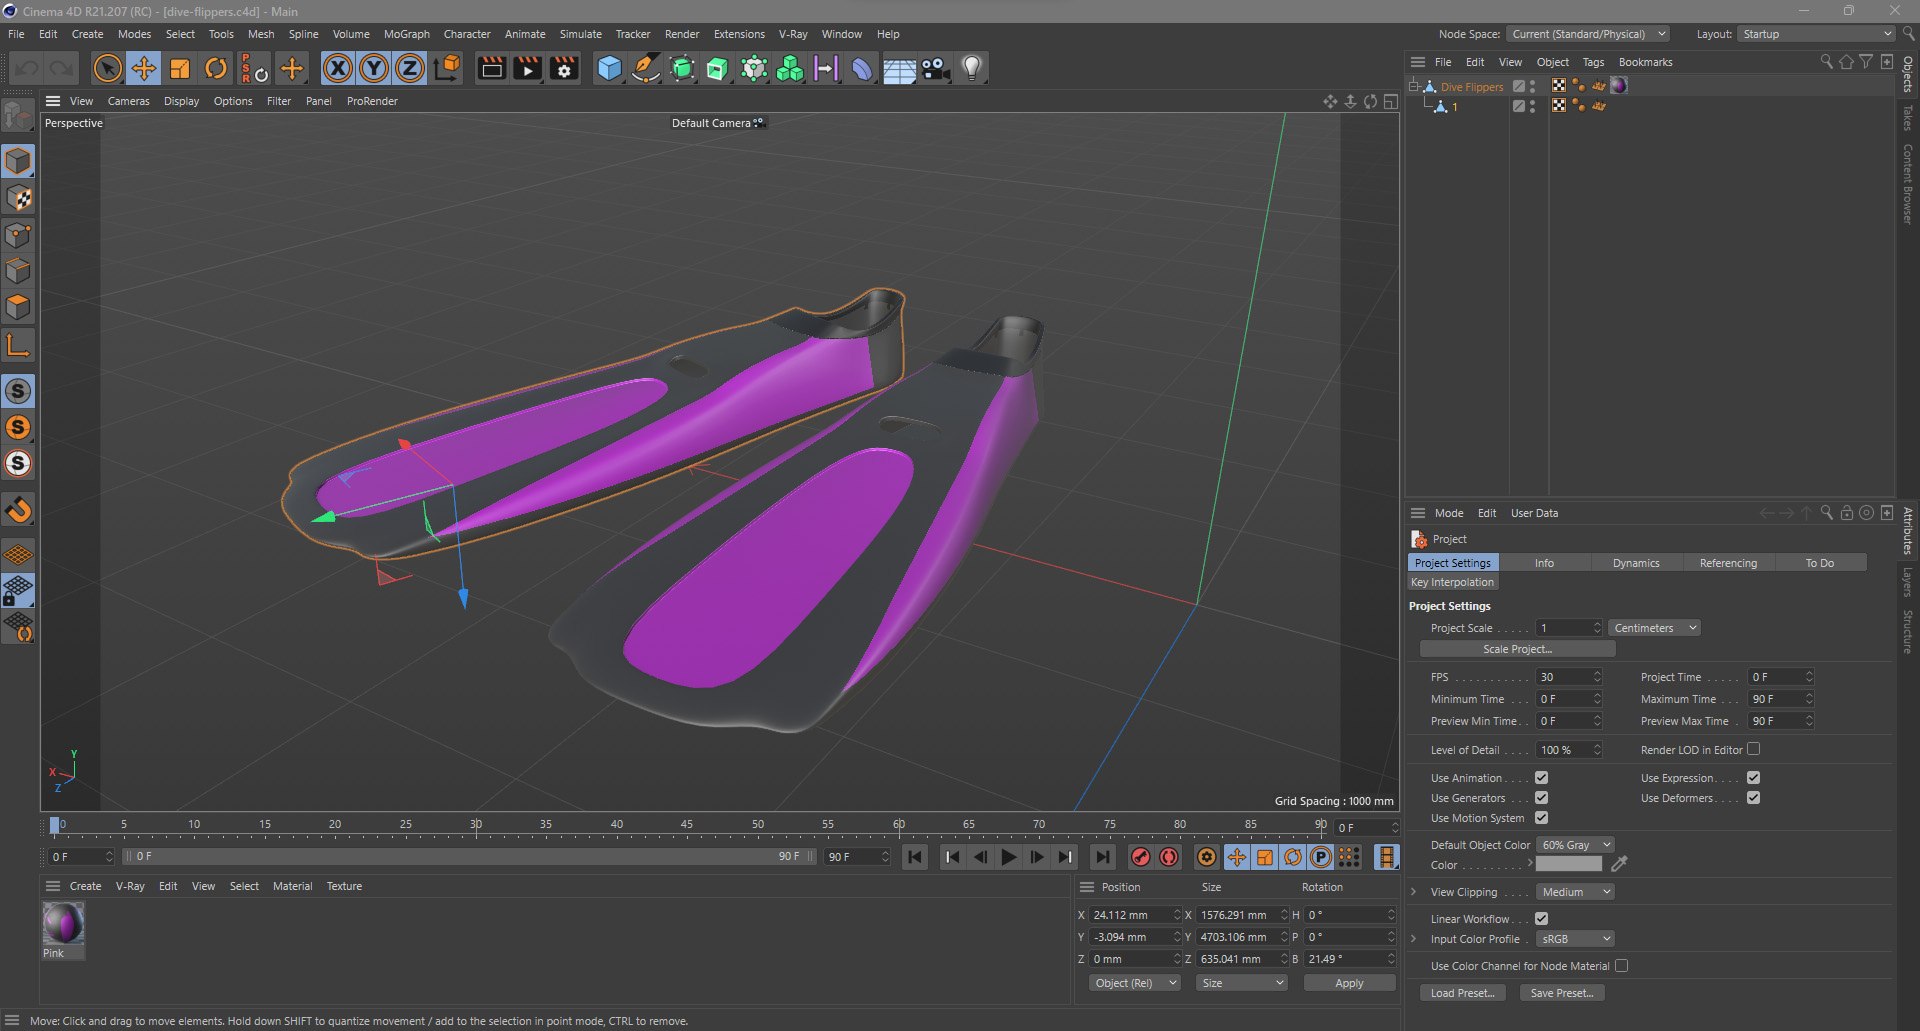The image size is (1920, 1031).
Task: Open the spline Pen tool
Action: 646,68
